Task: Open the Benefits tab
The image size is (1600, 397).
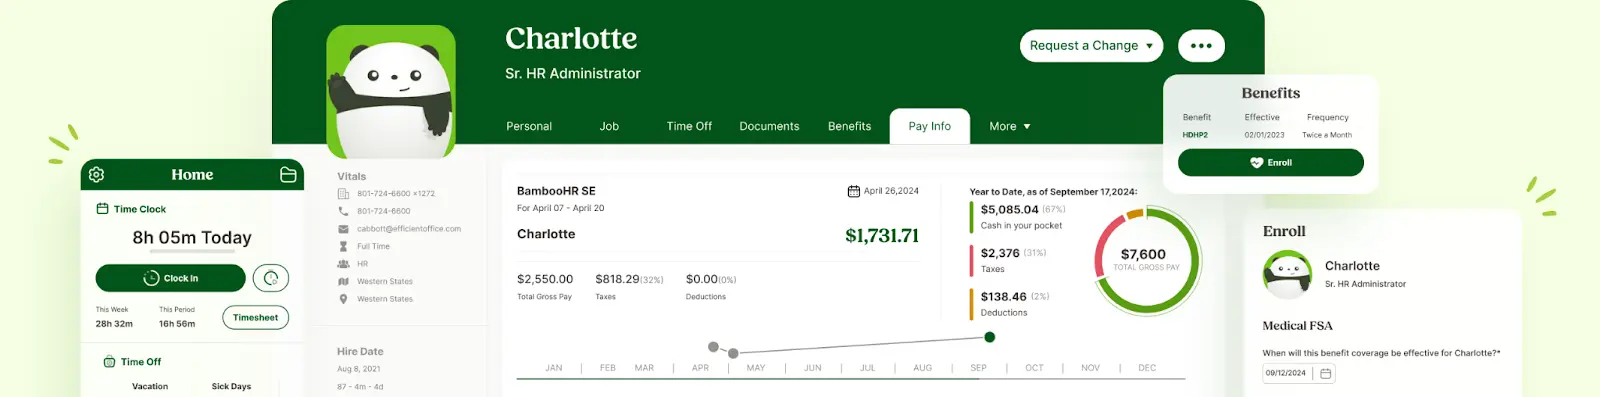Action: 849,127
